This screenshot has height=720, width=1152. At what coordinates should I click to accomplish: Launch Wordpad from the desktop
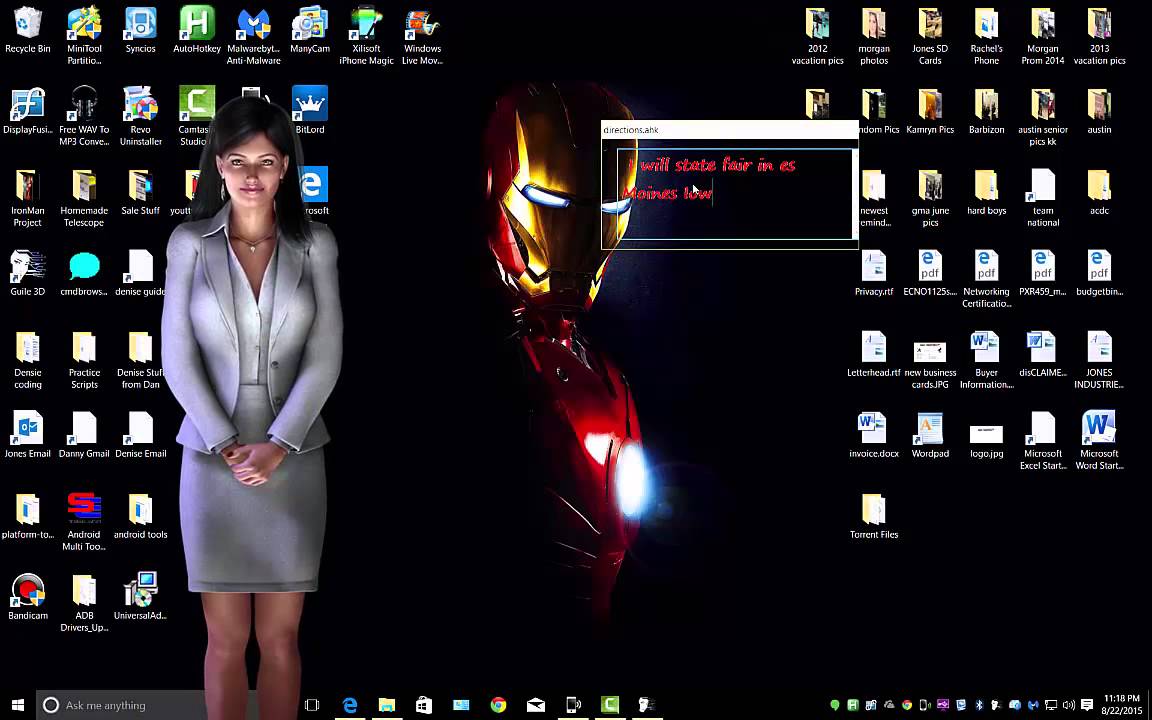(930, 435)
